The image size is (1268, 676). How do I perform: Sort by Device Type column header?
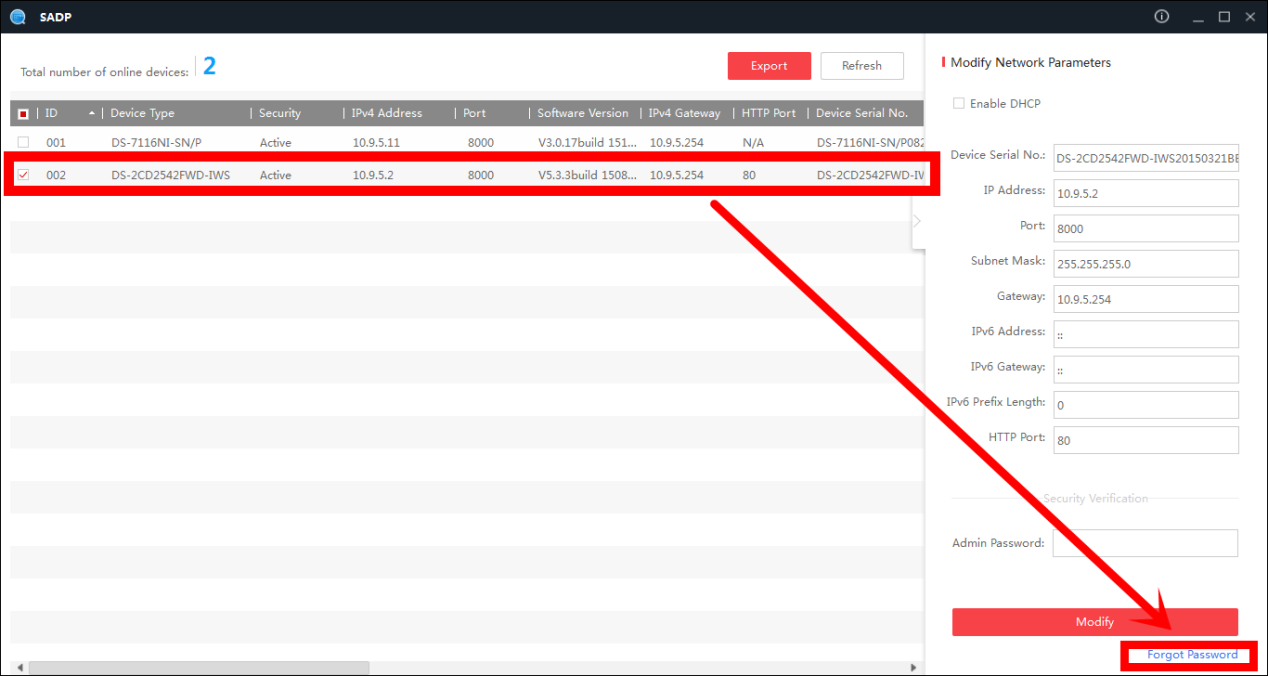[143, 113]
